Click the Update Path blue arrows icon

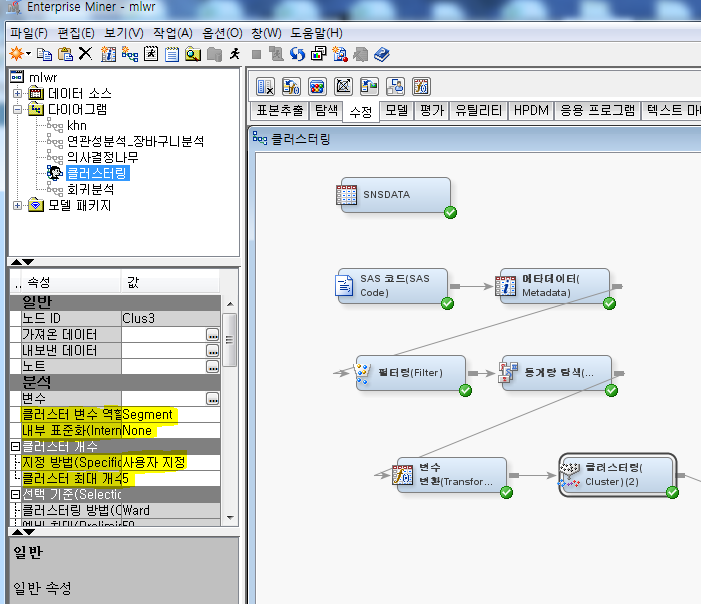tap(297, 54)
